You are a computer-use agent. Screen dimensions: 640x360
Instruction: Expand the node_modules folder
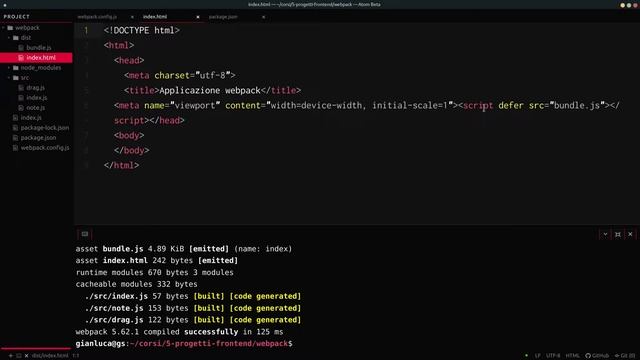pos(9,68)
